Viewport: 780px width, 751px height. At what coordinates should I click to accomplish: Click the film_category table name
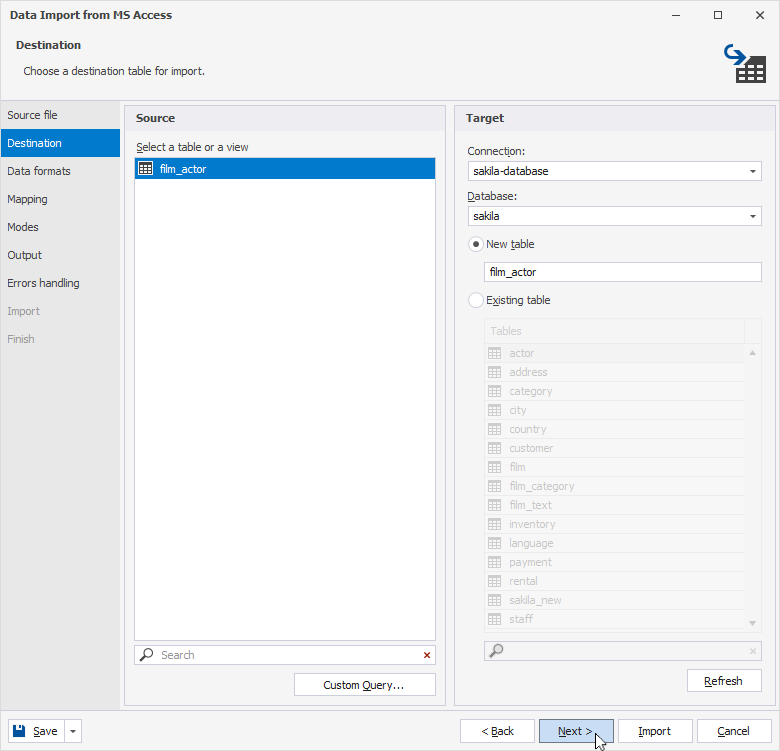click(x=542, y=486)
